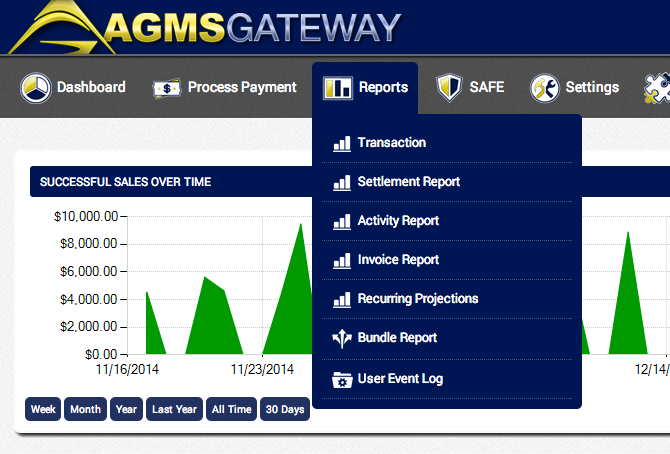View Last Year sales data

click(x=174, y=409)
